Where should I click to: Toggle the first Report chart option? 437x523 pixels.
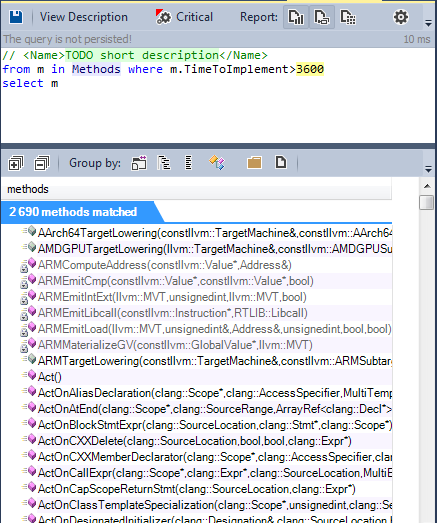click(296, 17)
